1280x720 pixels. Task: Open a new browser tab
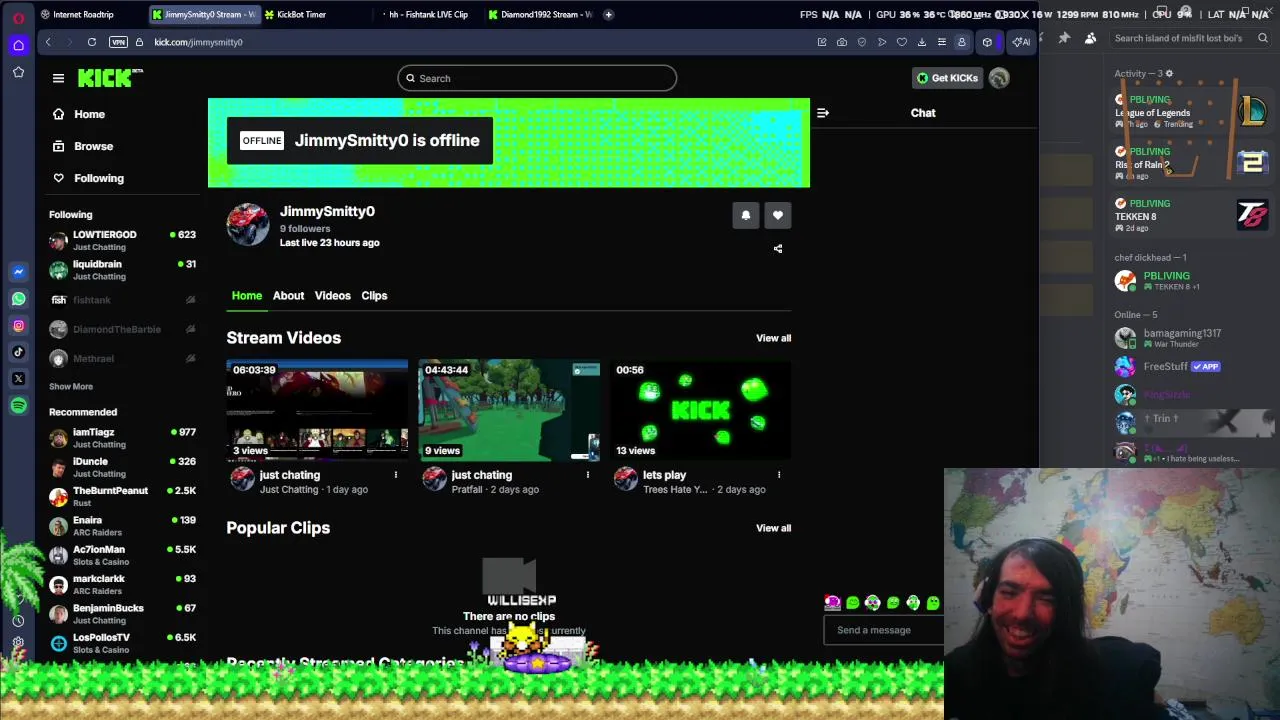608,15
